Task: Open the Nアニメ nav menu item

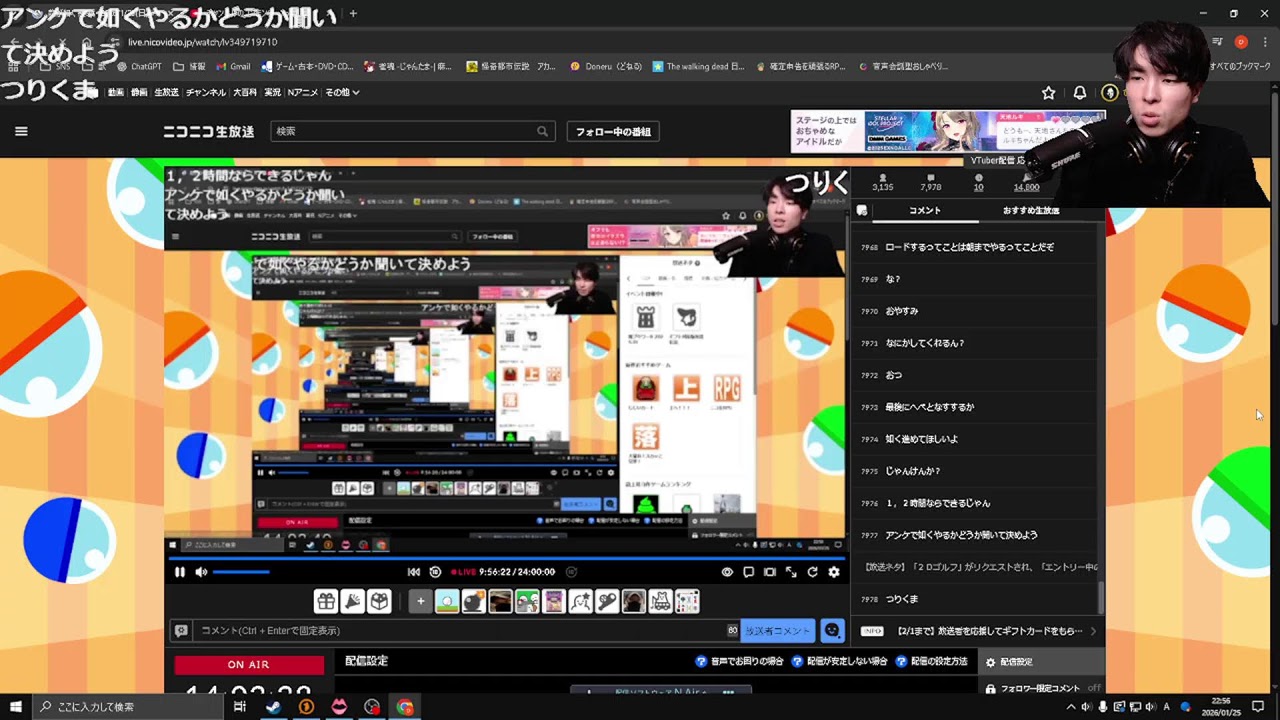Action: click(x=303, y=92)
